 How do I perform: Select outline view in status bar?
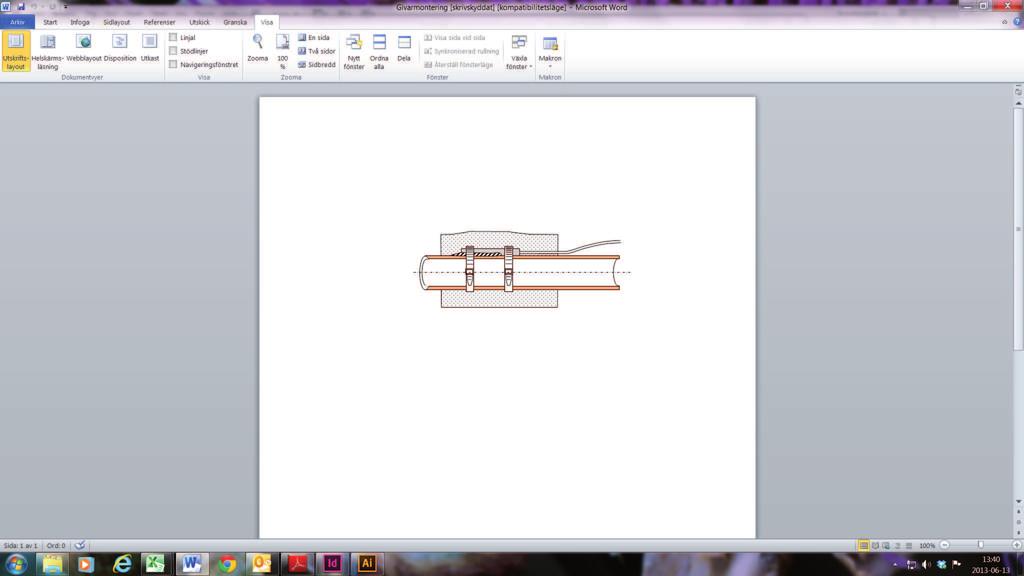coord(897,545)
